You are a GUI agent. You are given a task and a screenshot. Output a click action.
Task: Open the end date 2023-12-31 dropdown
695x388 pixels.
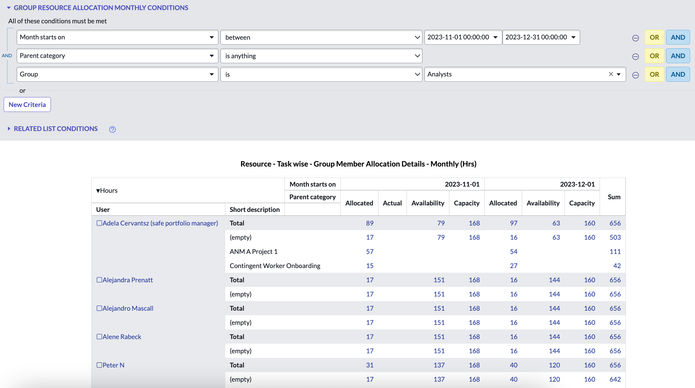pos(541,37)
